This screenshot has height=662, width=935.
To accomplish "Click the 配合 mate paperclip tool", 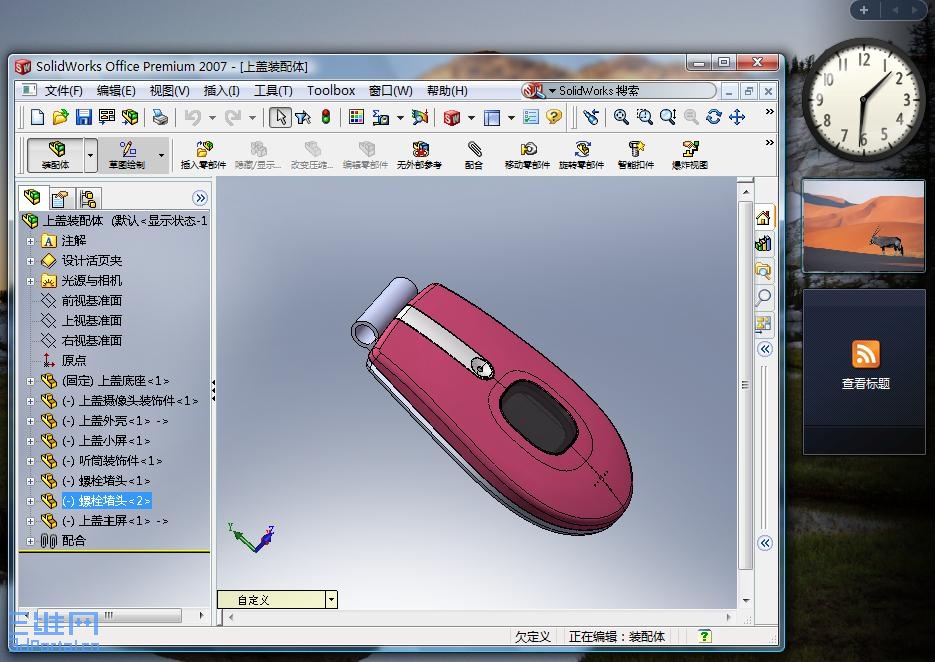I will coord(473,155).
